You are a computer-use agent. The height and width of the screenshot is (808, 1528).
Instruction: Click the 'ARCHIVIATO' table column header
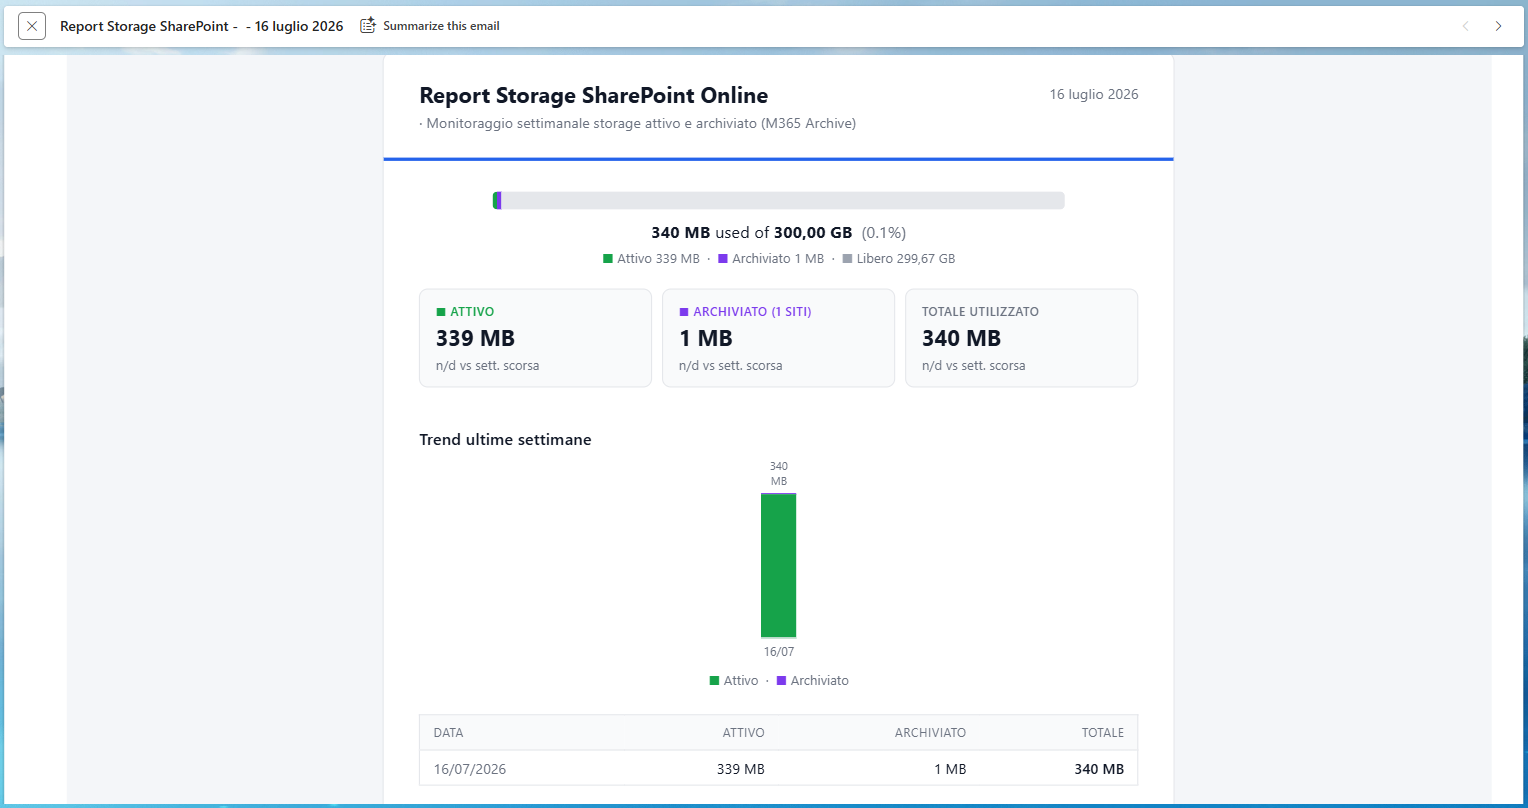[x=930, y=733]
